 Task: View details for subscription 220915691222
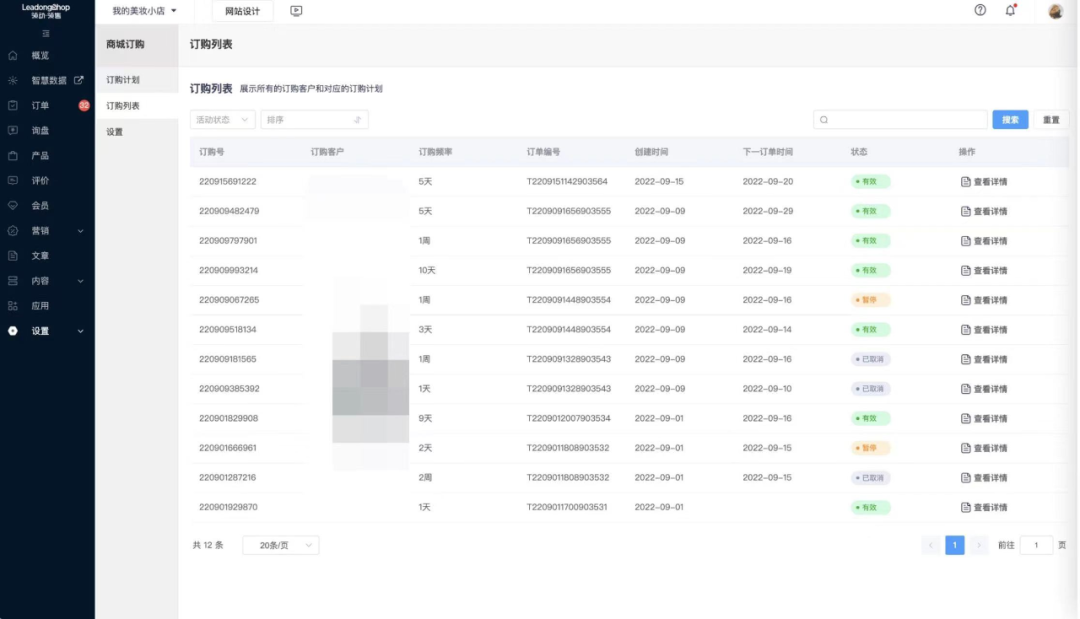point(984,182)
